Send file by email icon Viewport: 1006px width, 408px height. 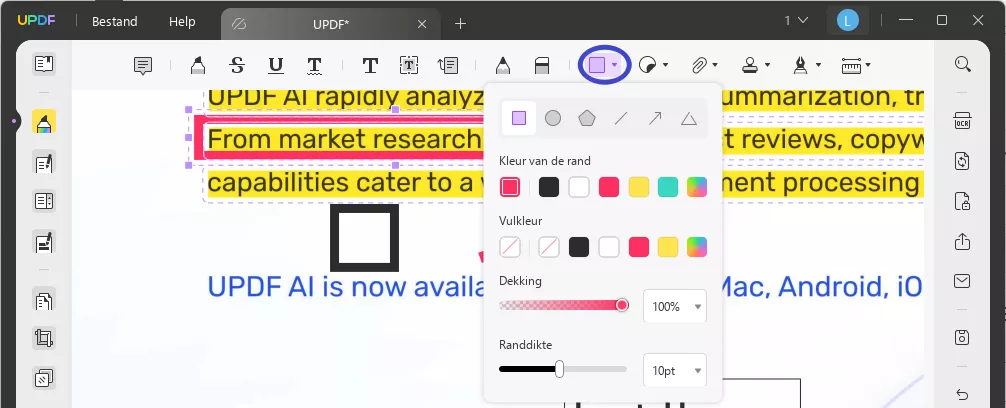tap(962, 281)
